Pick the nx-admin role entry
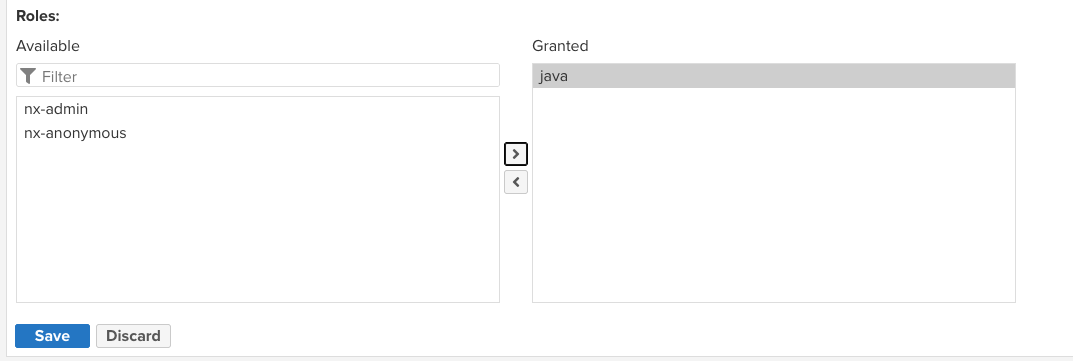 (x=258, y=109)
